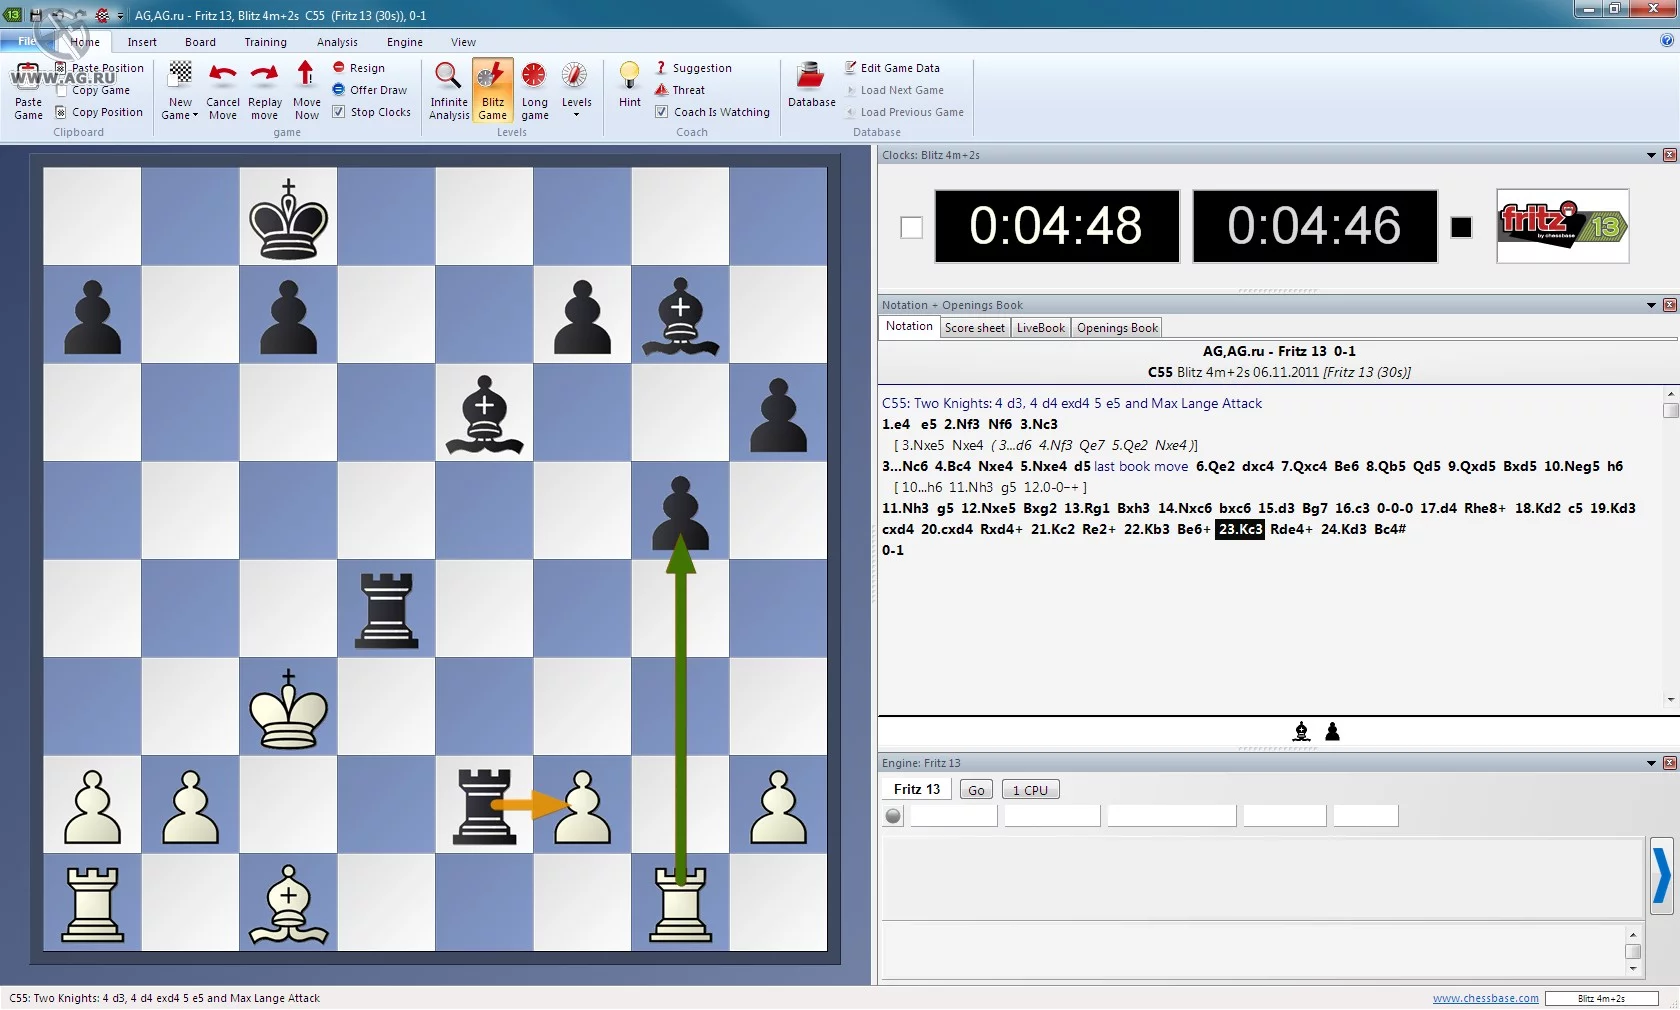This screenshot has width=1680, height=1010.
Task: Click the blue help icon top-right
Action: click(1666, 41)
